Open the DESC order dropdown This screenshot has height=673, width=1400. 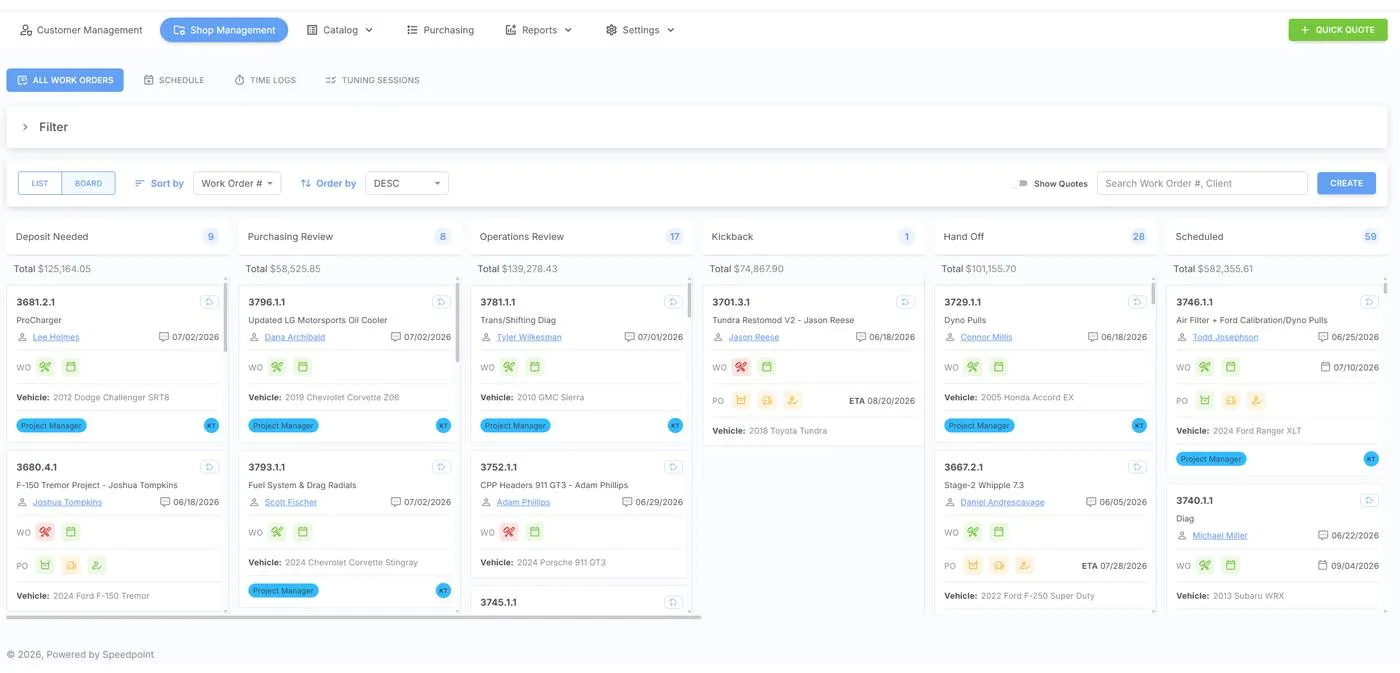tap(407, 183)
